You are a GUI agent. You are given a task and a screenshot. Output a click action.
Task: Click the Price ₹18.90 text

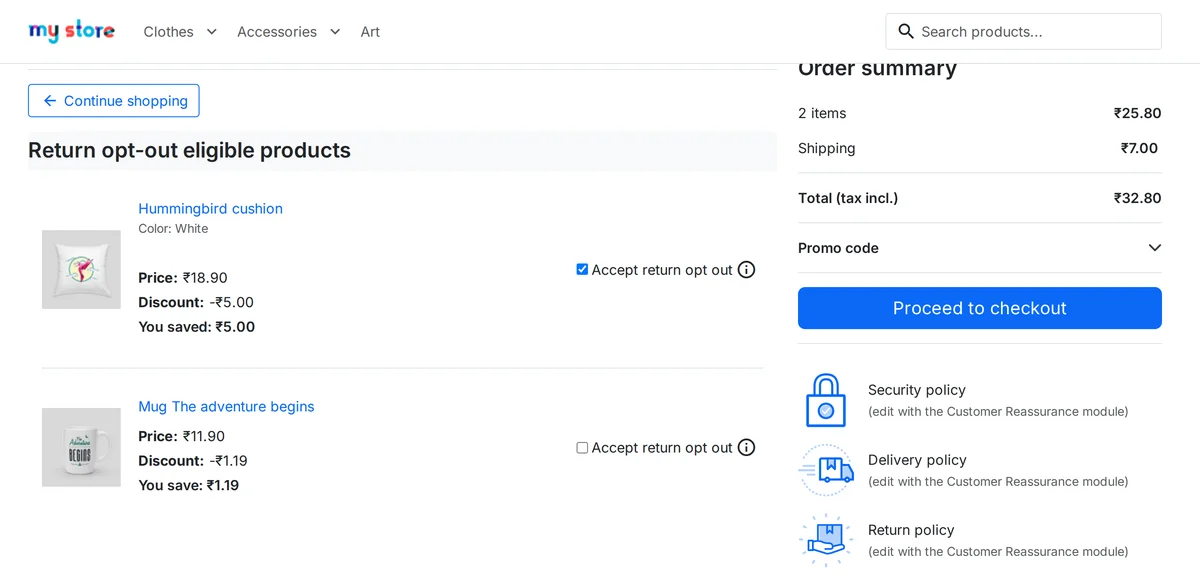click(183, 278)
